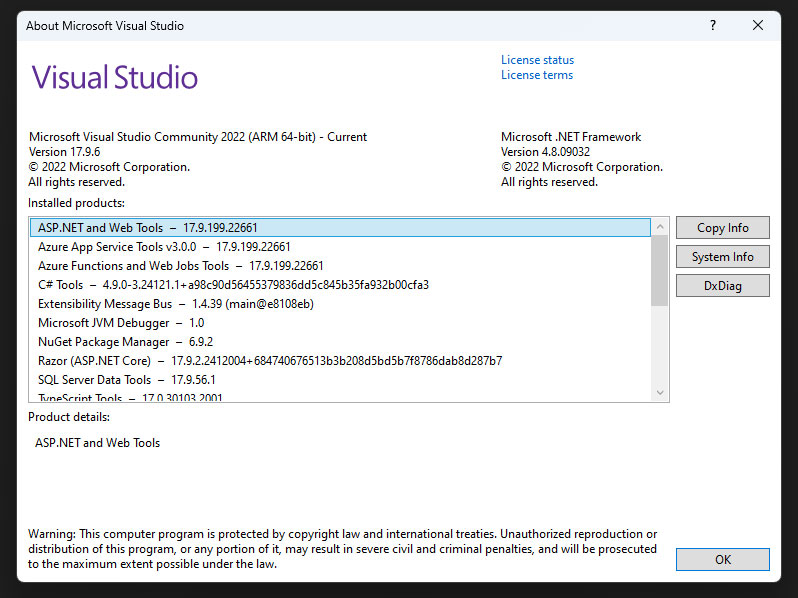Viewport: 798px width, 598px height.
Task: Select the C# Tools entry
Action: (340, 284)
